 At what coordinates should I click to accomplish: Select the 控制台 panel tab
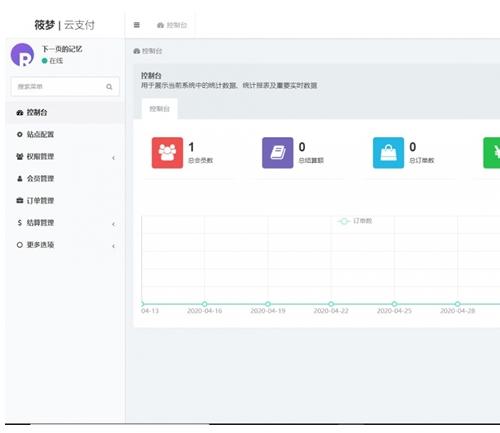[160, 109]
